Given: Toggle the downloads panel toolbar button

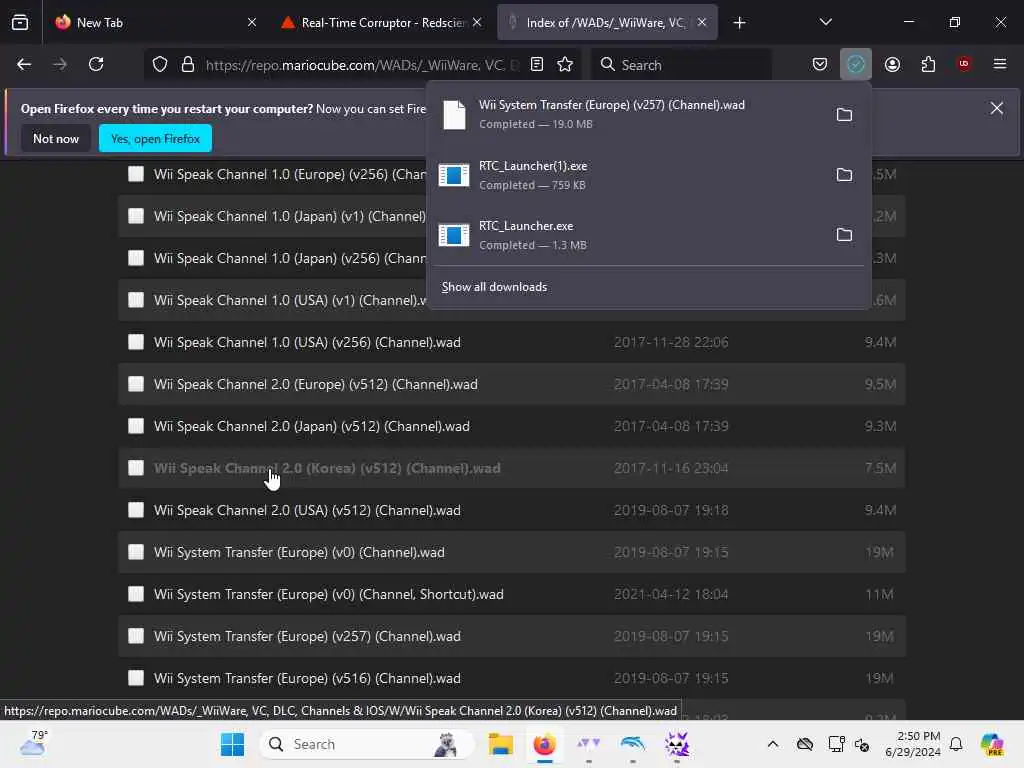Looking at the screenshot, I should click(856, 64).
